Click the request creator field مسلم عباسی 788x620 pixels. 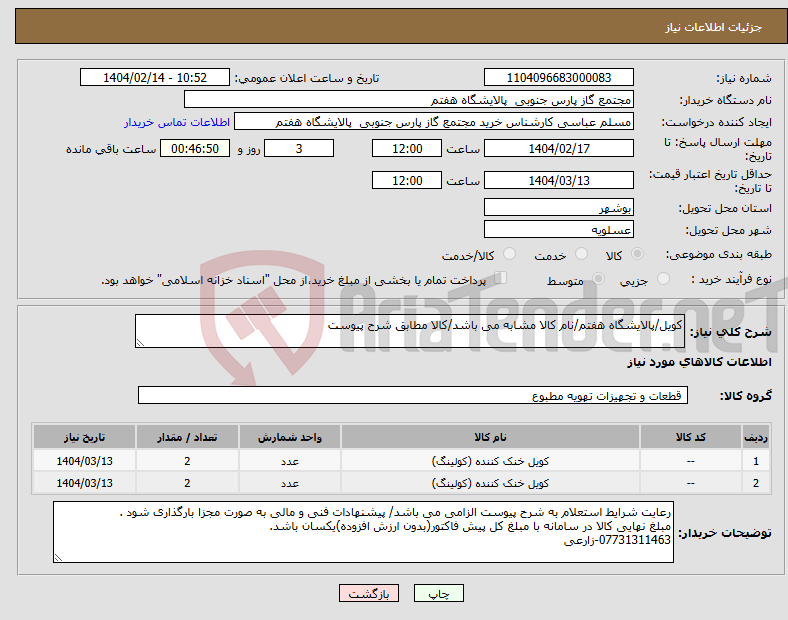[434, 122]
